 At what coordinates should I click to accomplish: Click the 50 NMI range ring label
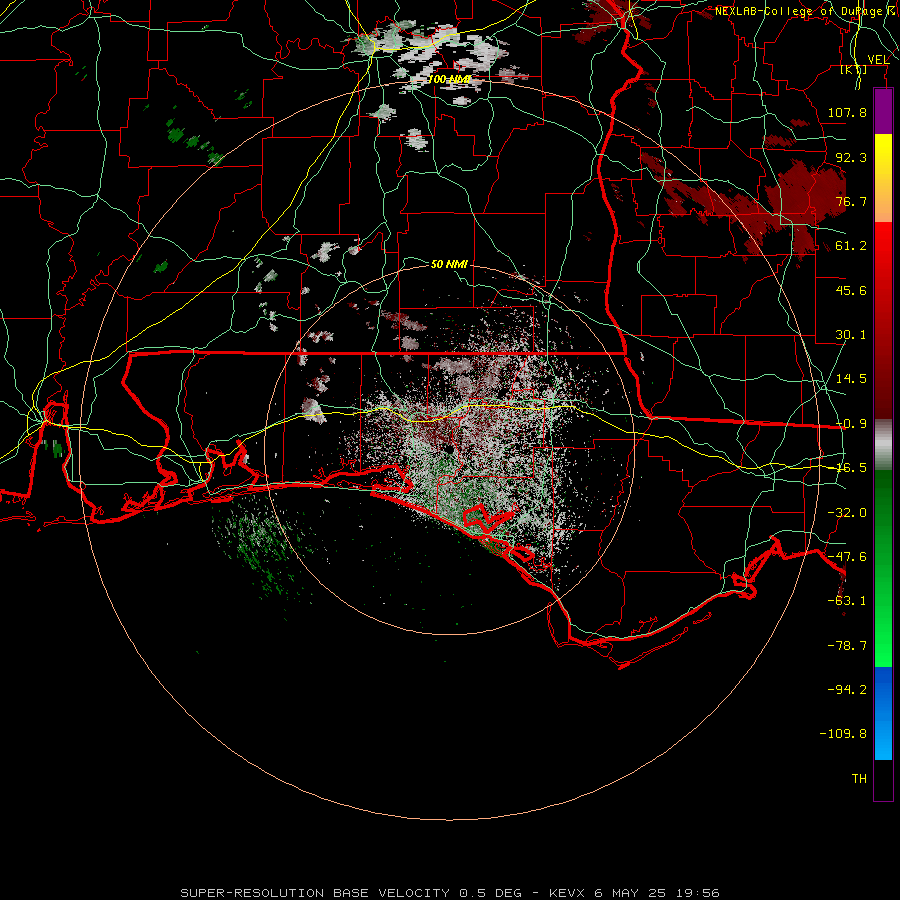[449, 264]
